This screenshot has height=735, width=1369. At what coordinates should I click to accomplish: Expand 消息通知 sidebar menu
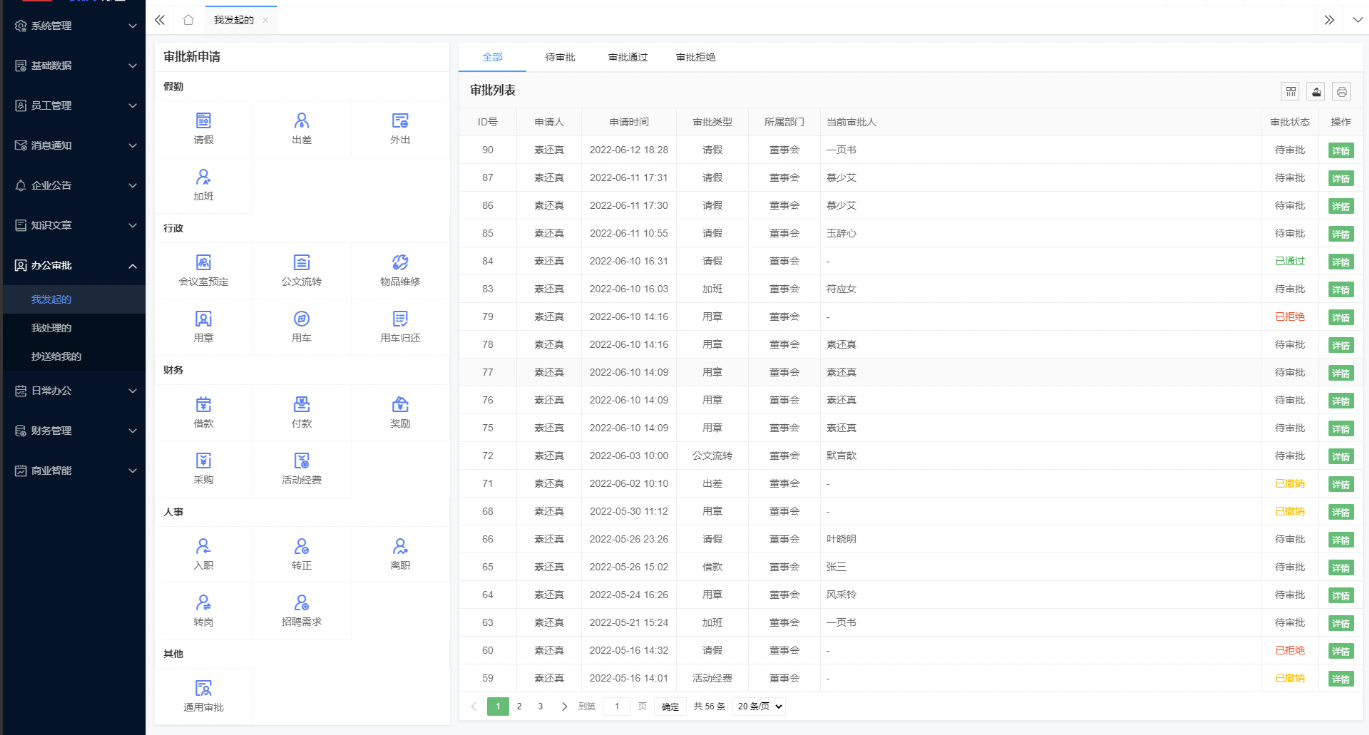pyautogui.click(x=72, y=146)
